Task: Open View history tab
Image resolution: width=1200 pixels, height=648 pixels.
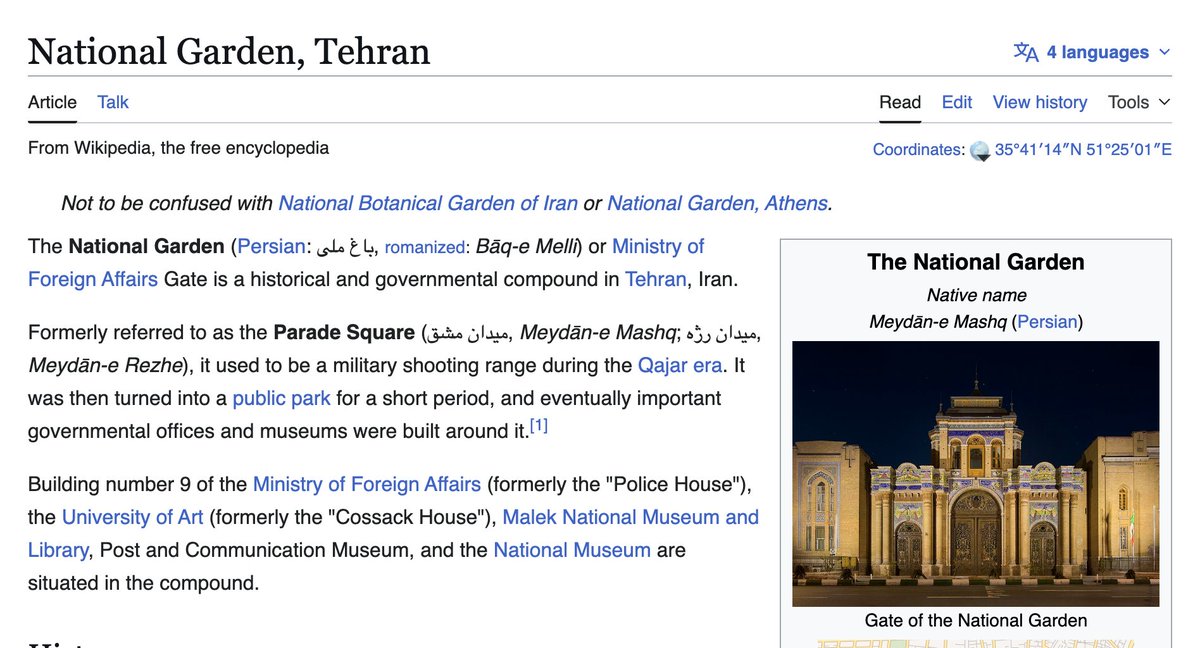Action: (1040, 102)
